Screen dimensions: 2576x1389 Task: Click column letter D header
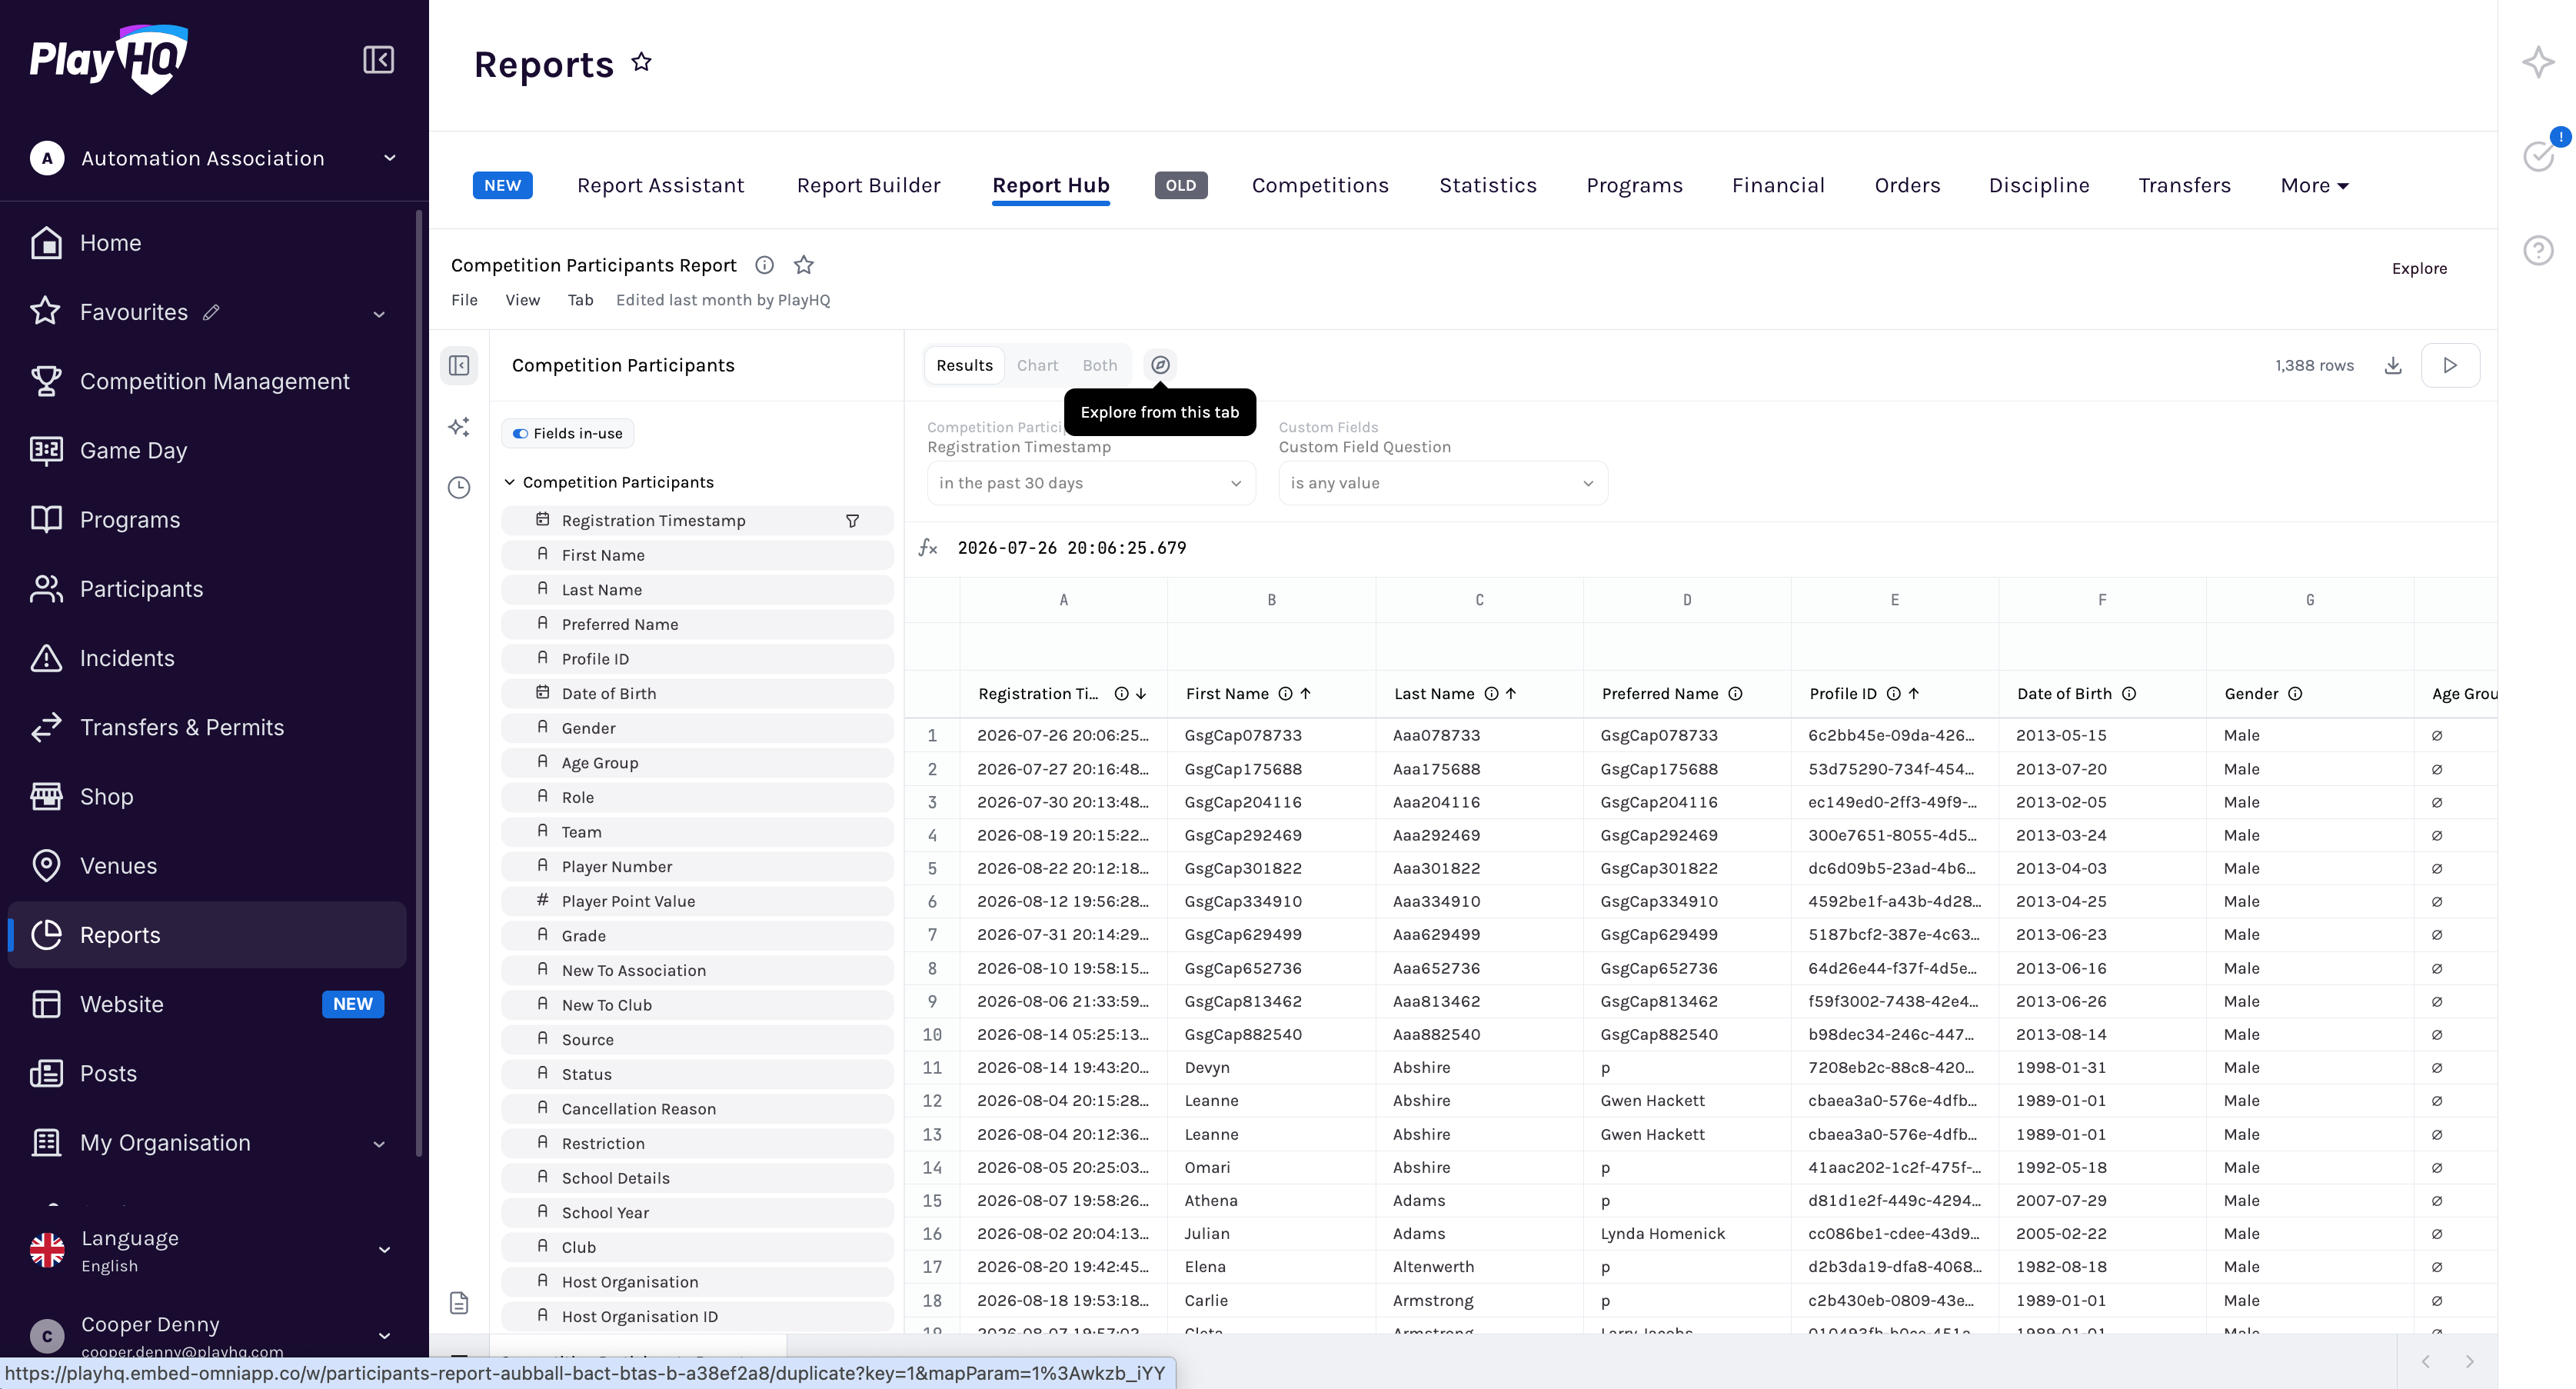(x=1686, y=600)
